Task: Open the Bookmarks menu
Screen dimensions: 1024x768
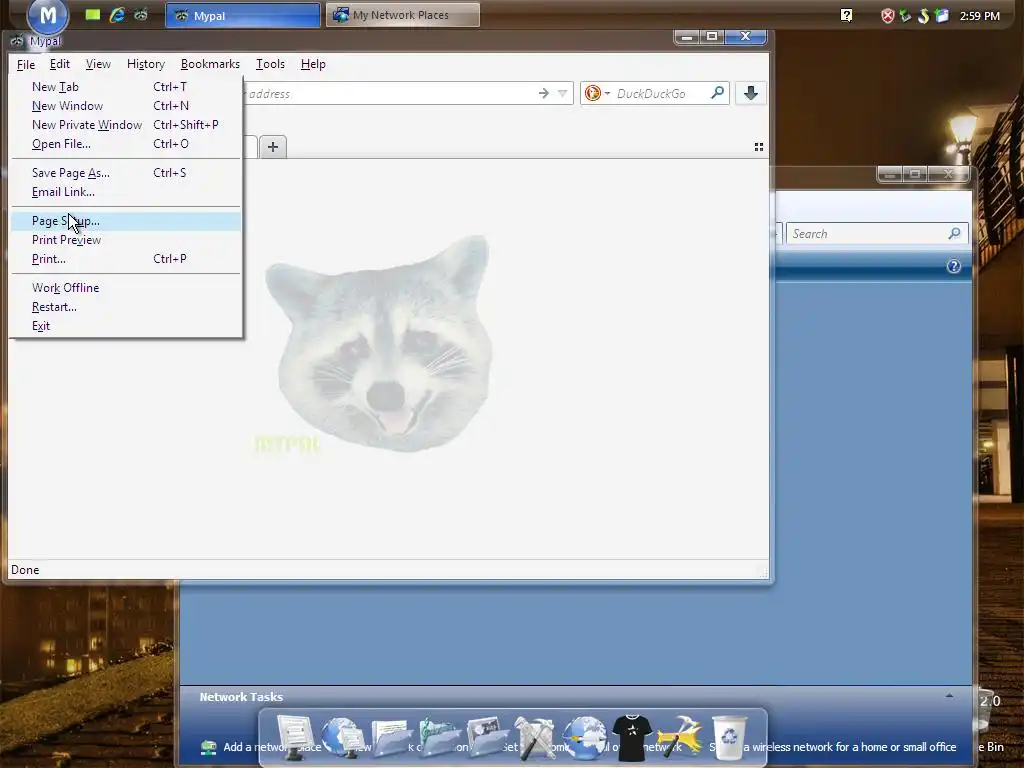Action: (210, 64)
